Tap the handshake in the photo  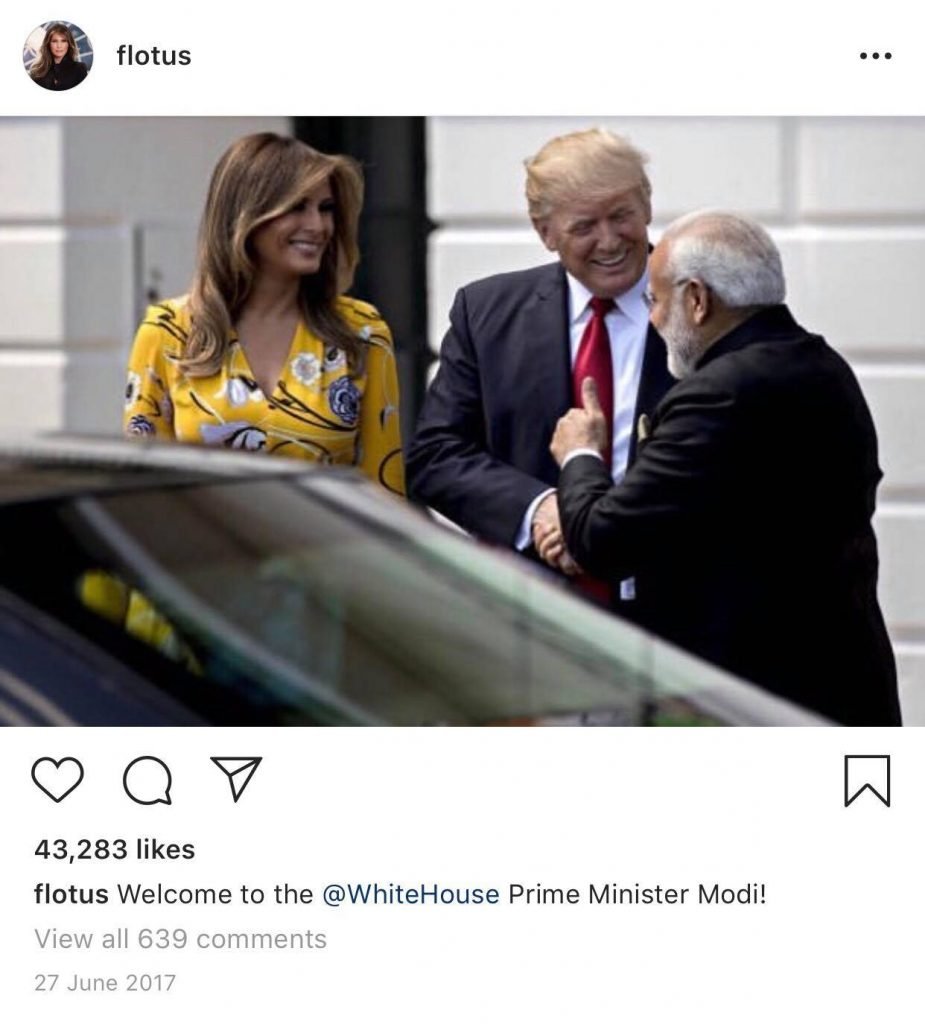pos(553,532)
